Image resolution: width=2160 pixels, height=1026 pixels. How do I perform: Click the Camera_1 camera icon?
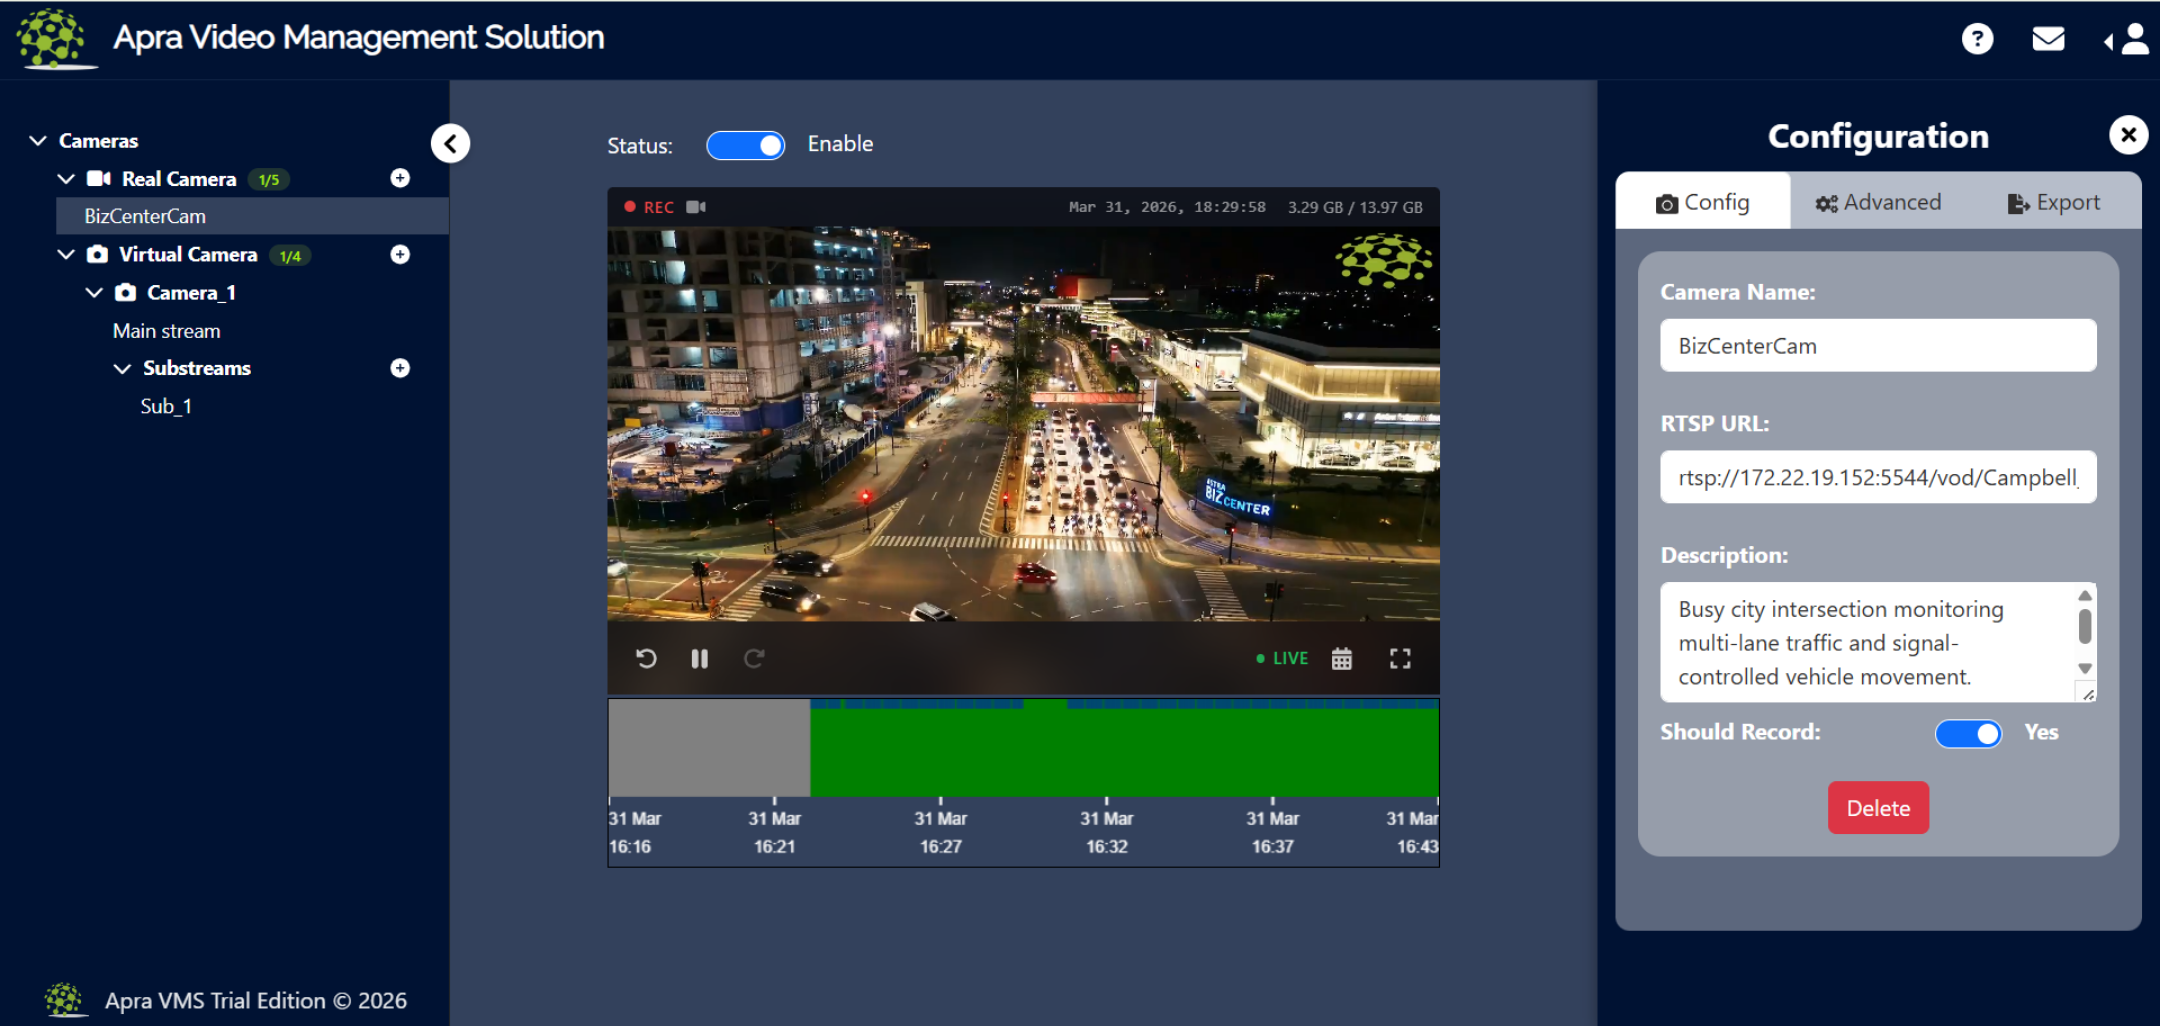coord(125,292)
